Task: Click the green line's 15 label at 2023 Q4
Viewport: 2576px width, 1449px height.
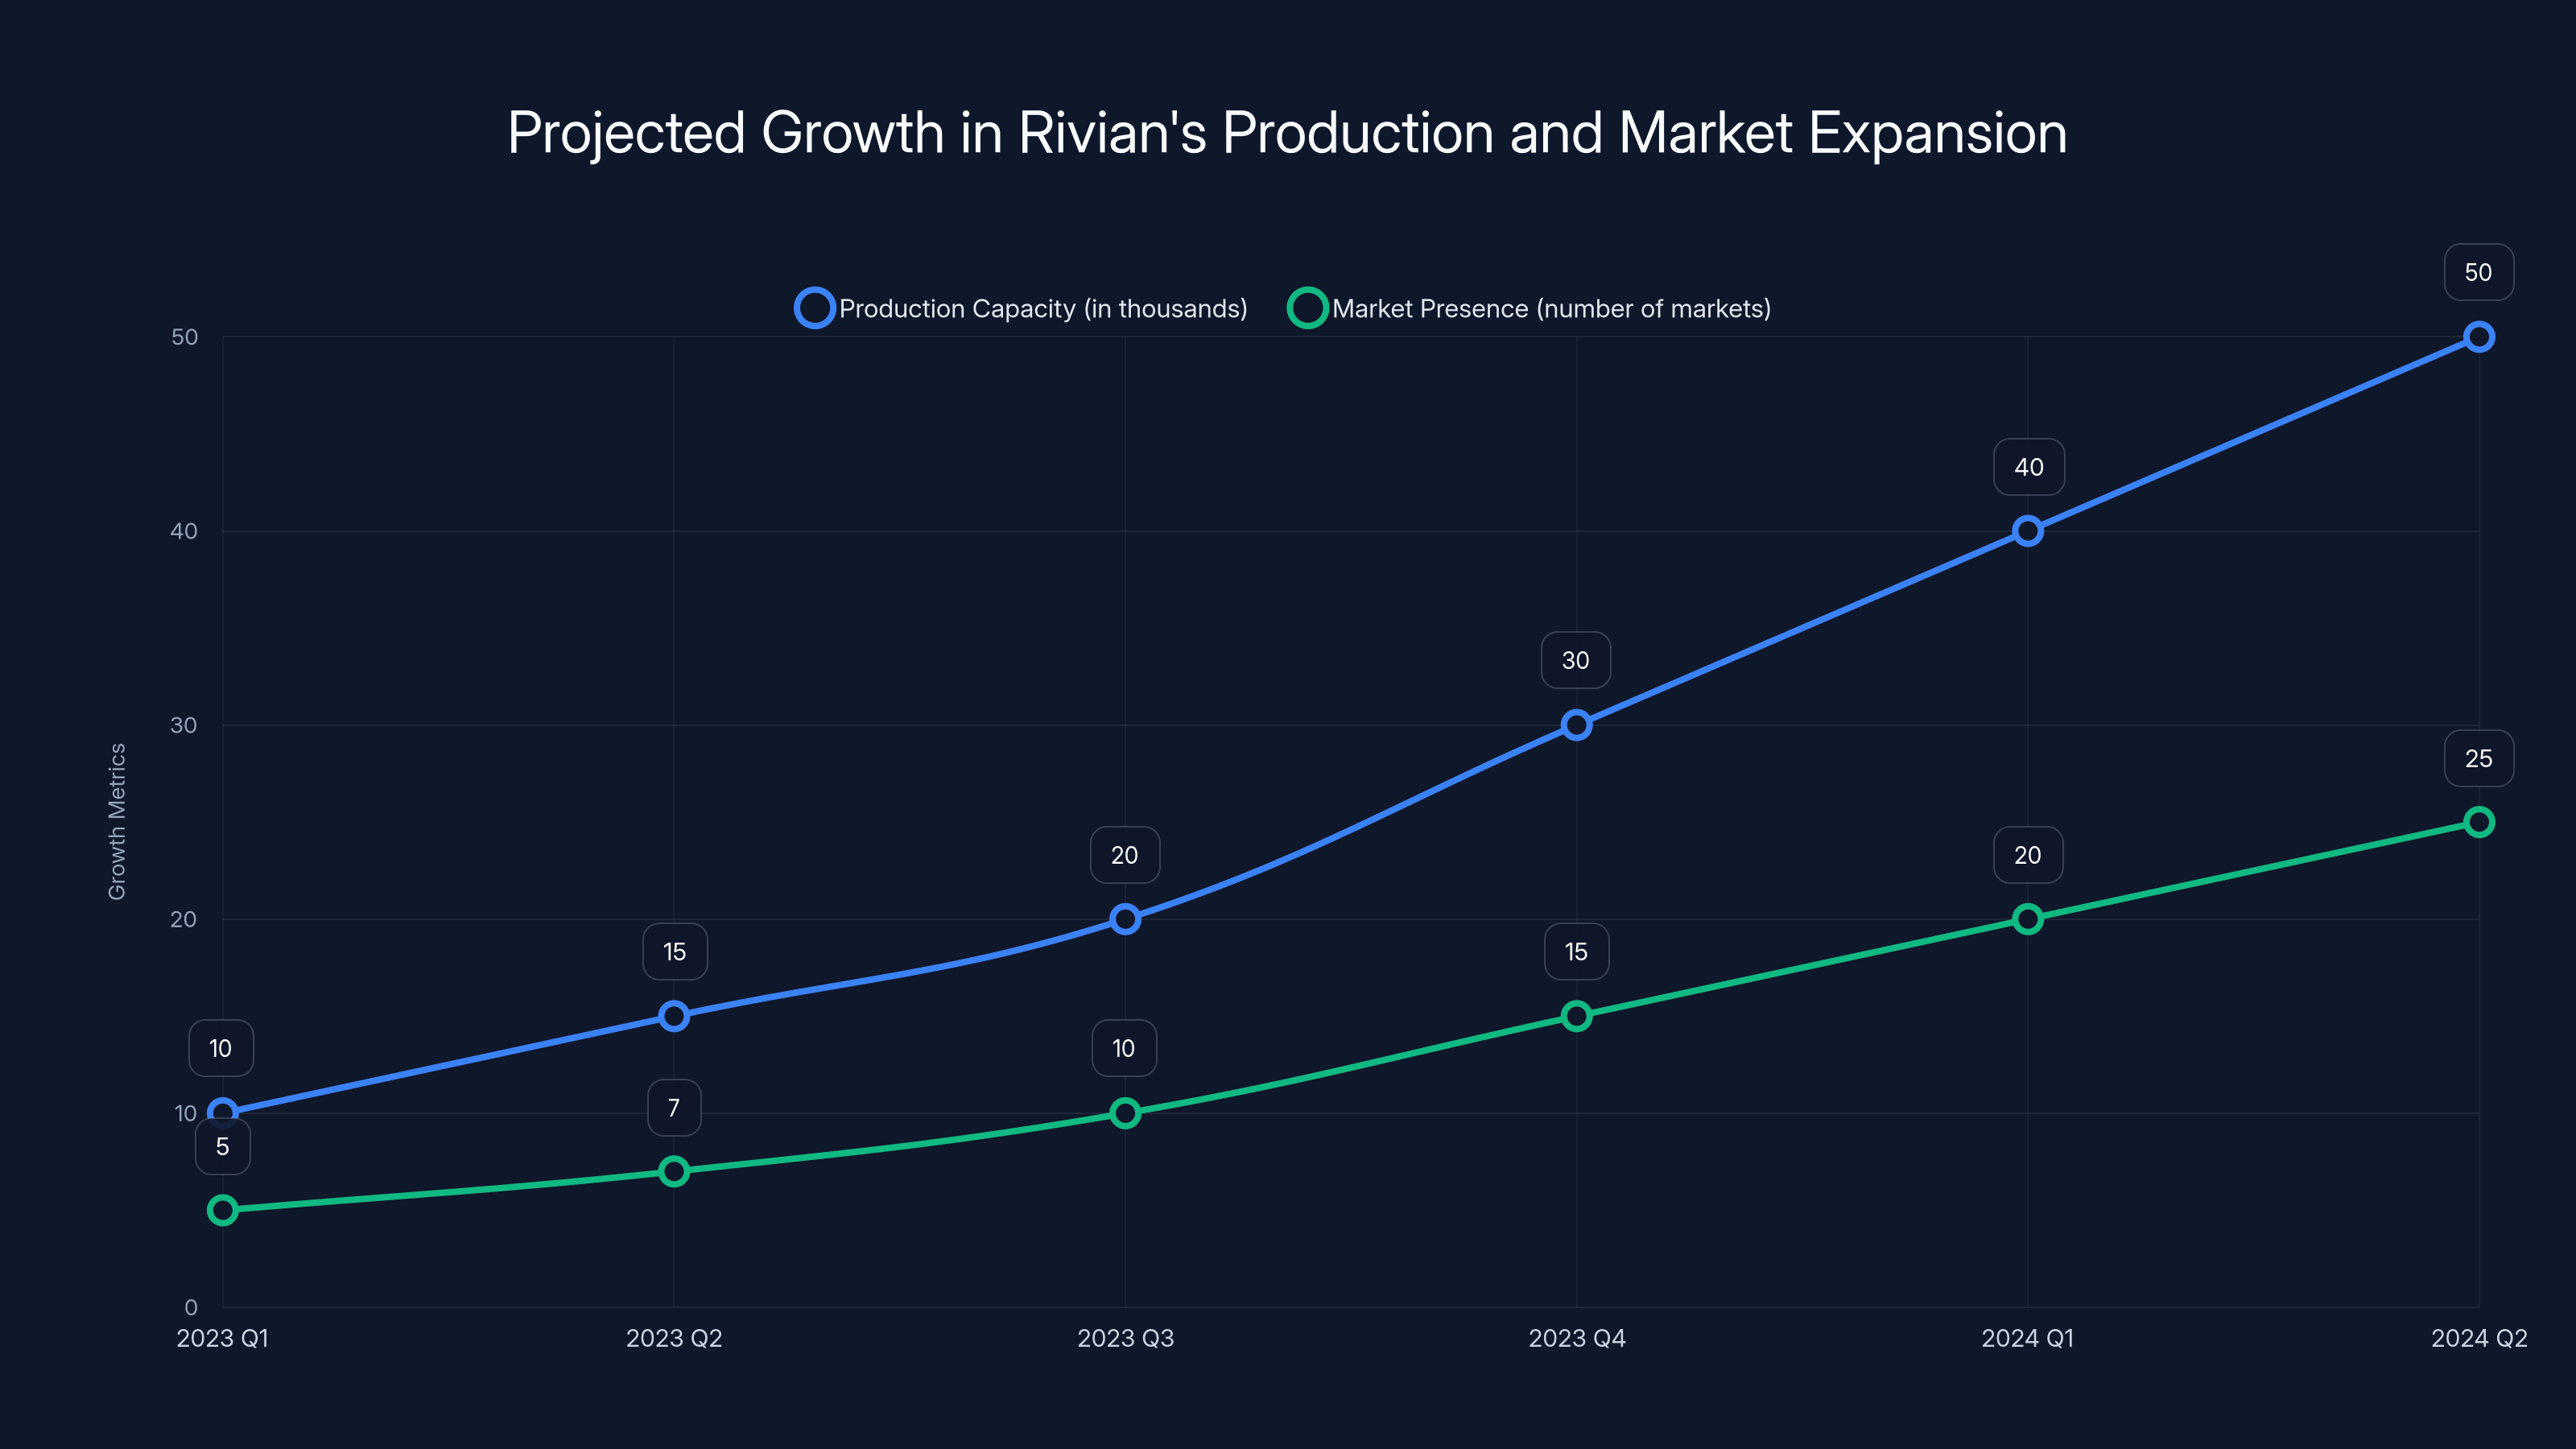Action: click(x=1577, y=951)
